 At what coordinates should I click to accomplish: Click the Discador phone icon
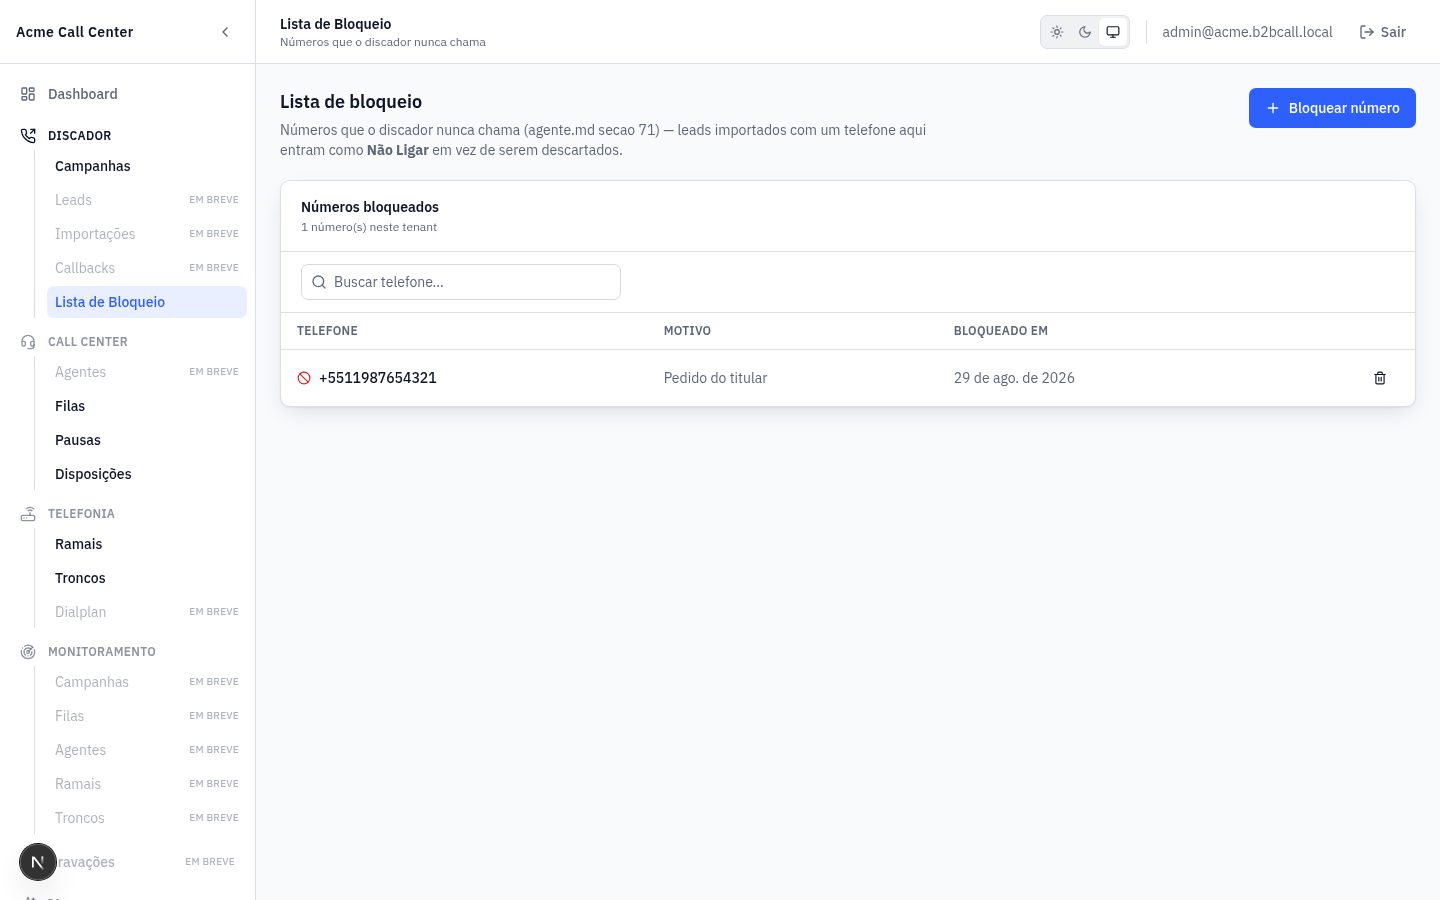(28, 135)
